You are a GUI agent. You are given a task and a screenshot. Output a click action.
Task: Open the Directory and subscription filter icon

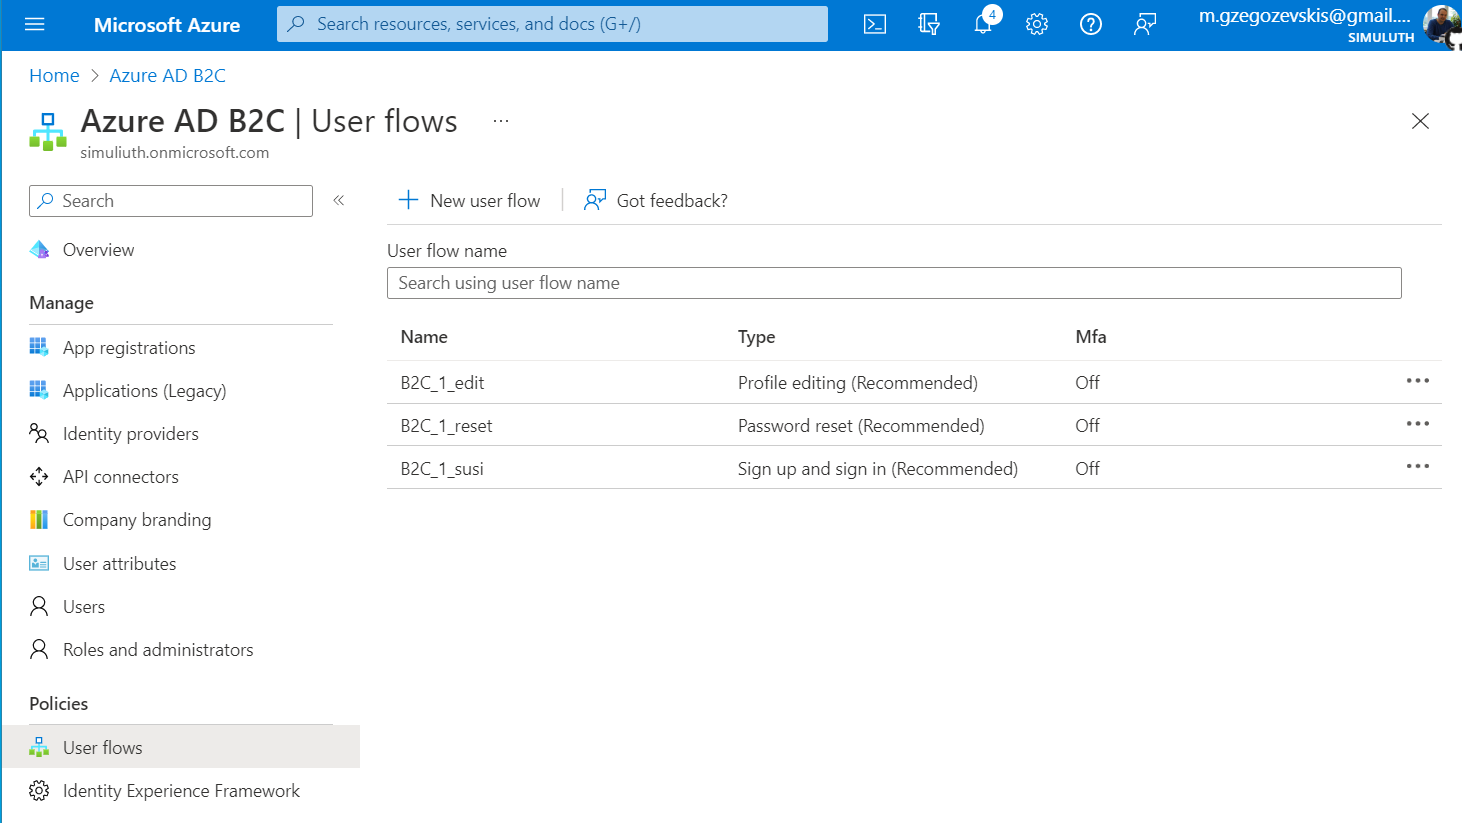tap(929, 24)
